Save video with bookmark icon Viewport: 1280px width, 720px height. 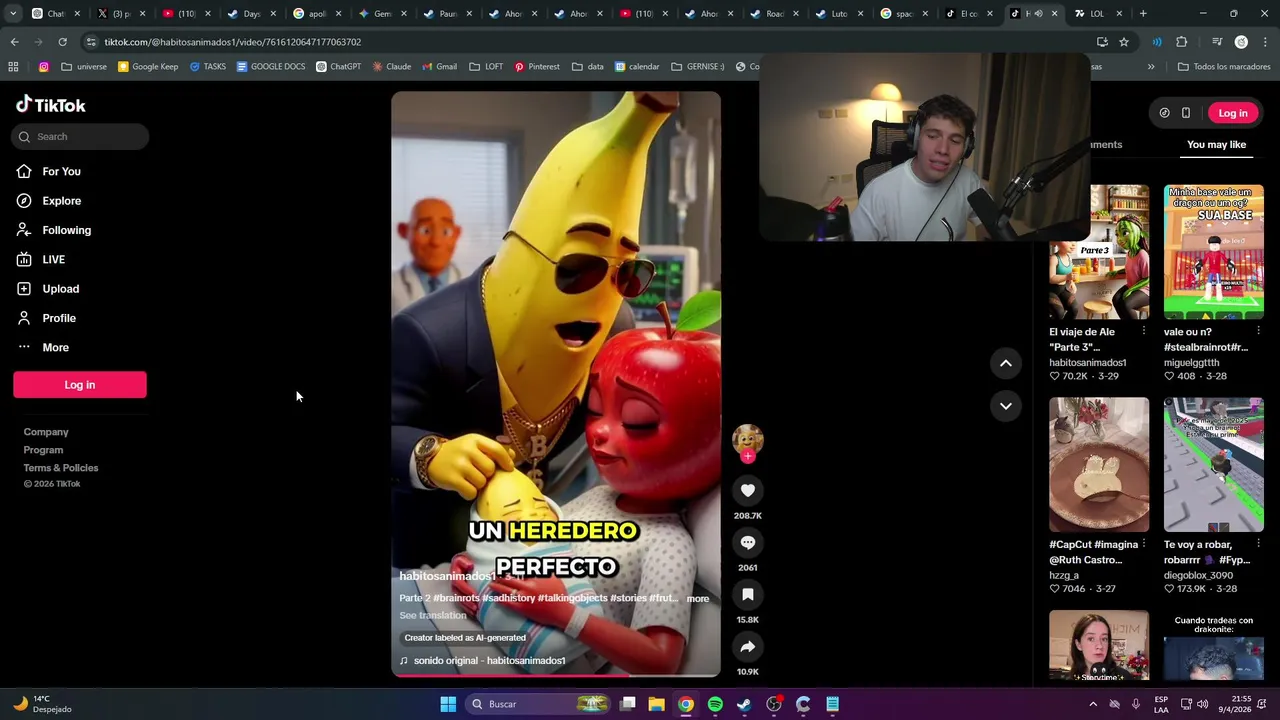pos(747,594)
